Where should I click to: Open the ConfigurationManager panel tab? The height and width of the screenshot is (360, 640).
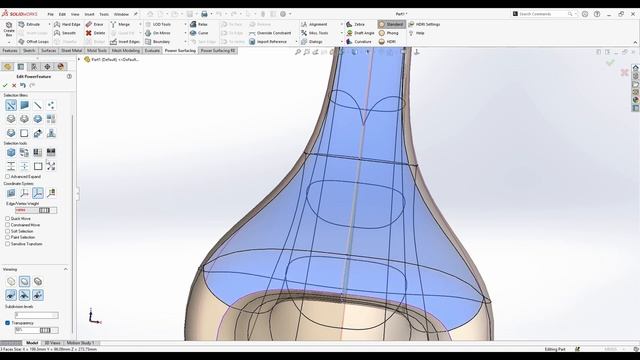click(x=34, y=67)
